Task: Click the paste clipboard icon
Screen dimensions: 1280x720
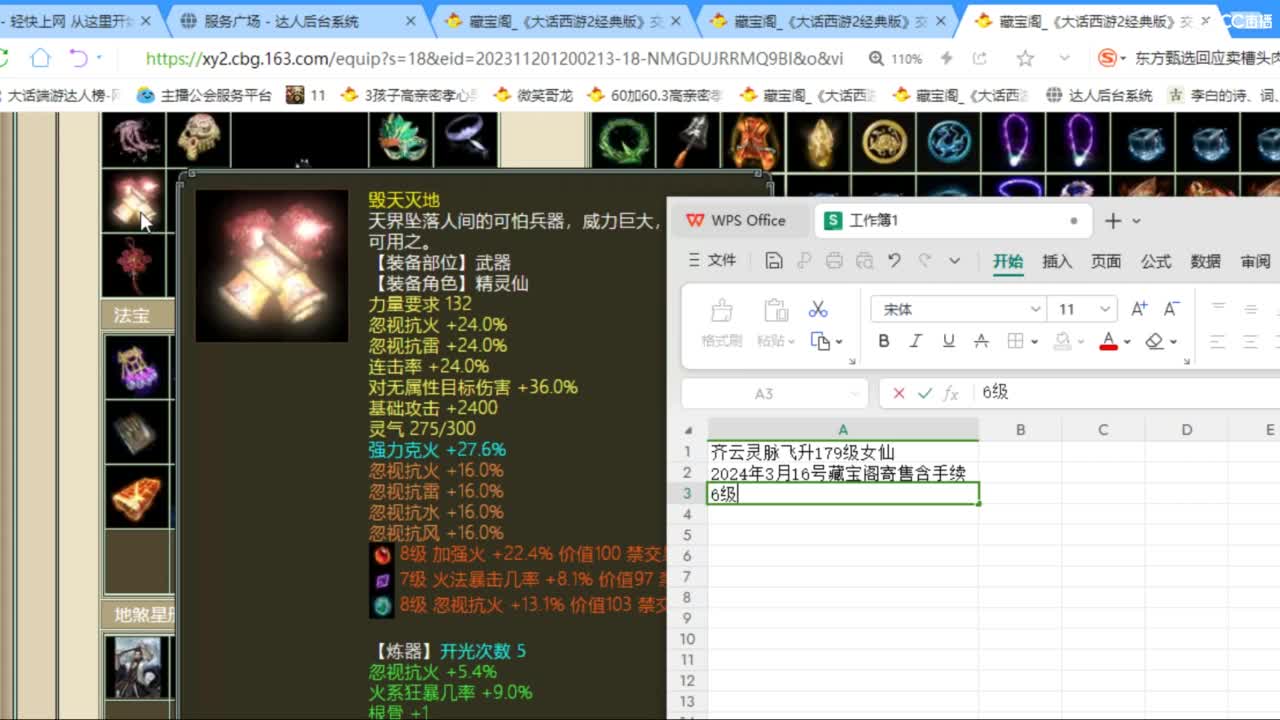Action: click(x=775, y=310)
